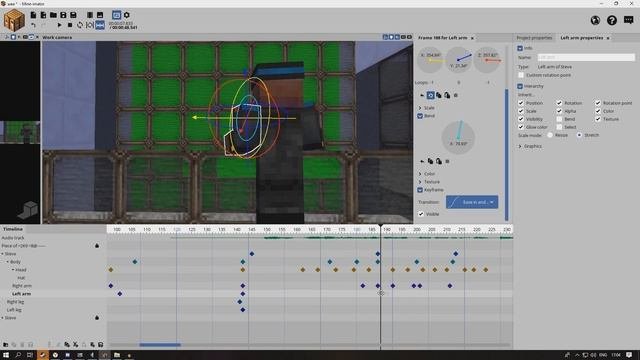Reset the bend angle arrow icon

[422, 161]
